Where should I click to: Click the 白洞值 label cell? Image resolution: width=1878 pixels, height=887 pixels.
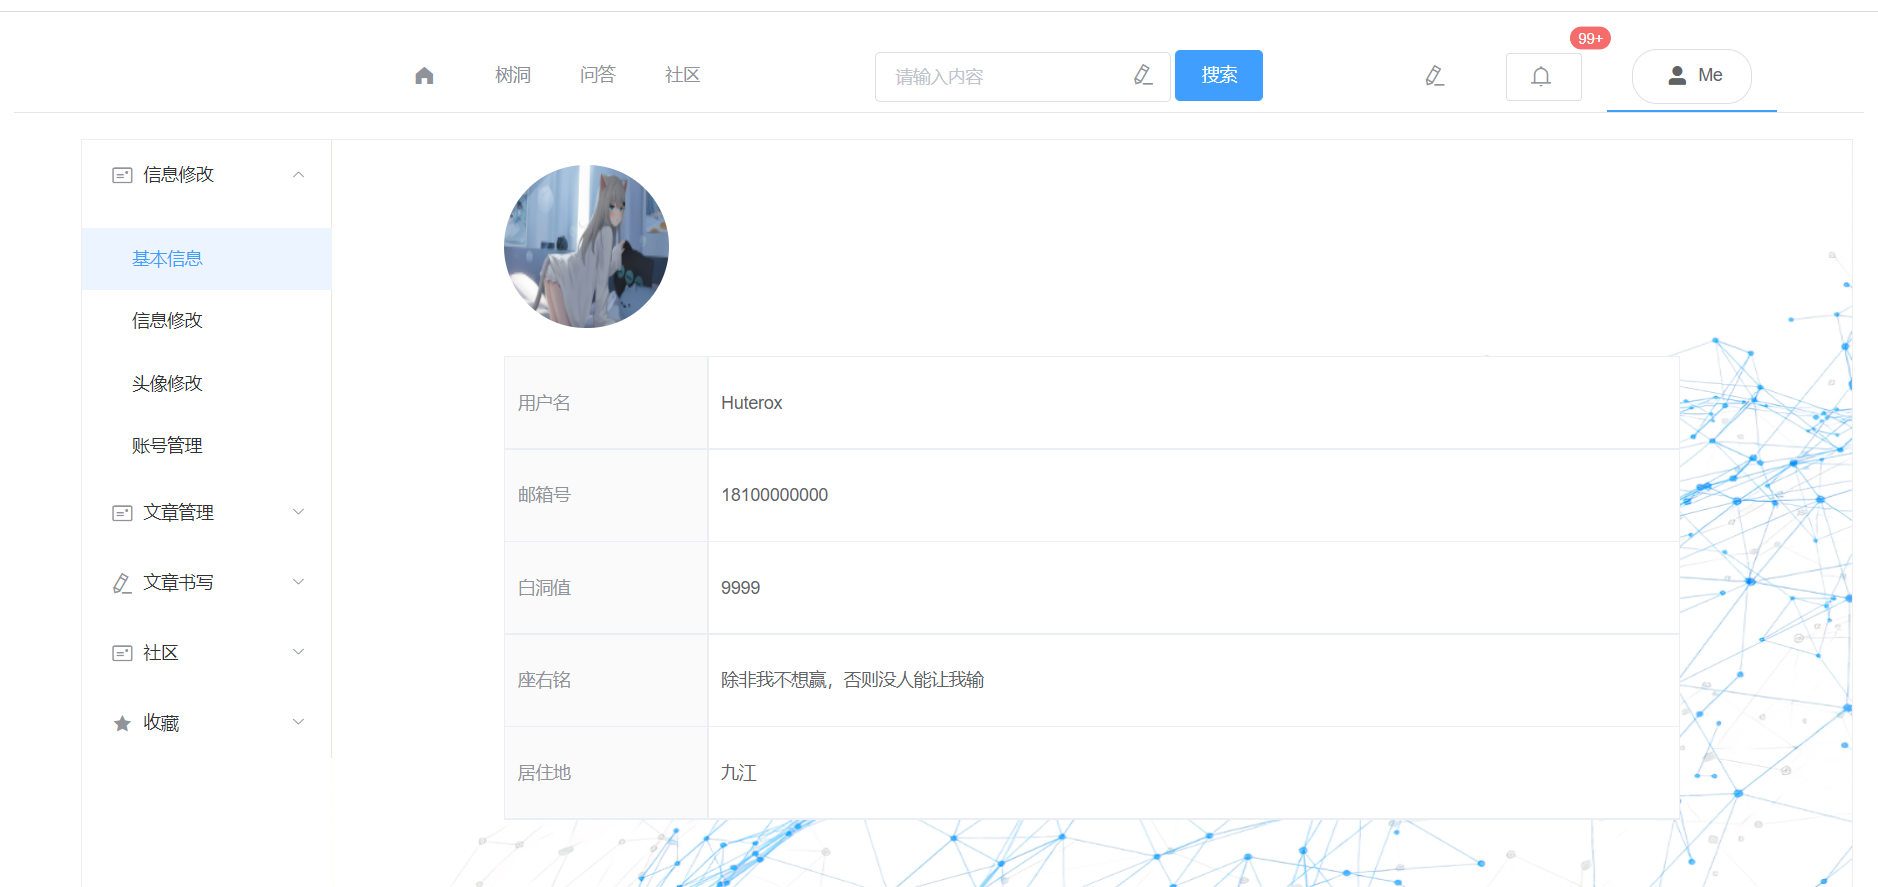606,588
